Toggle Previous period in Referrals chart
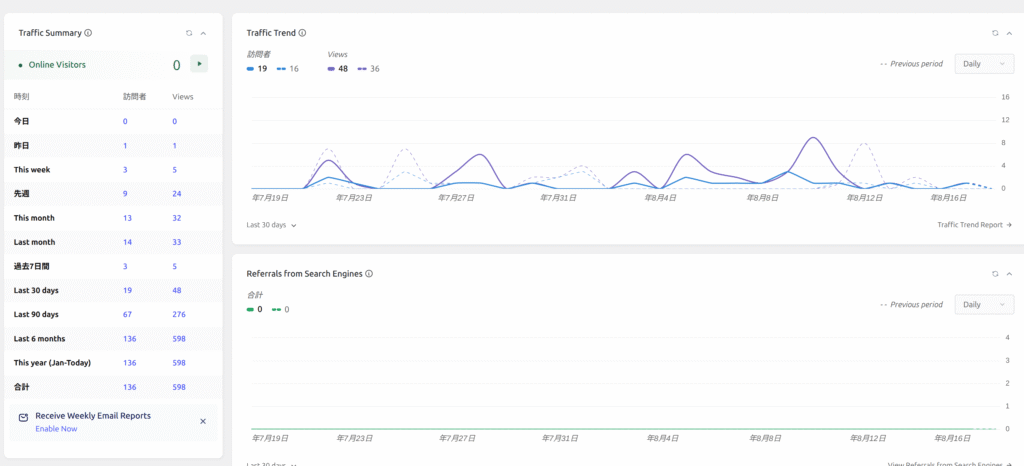The height and width of the screenshot is (466, 1024). [x=911, y=304]
